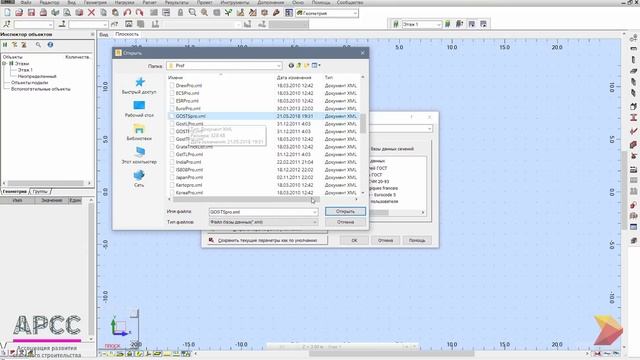The height and width of the screenshot is (360, 640).
Task: Sort files by Дата изменения column header
Action: click(x=294, y=77)
